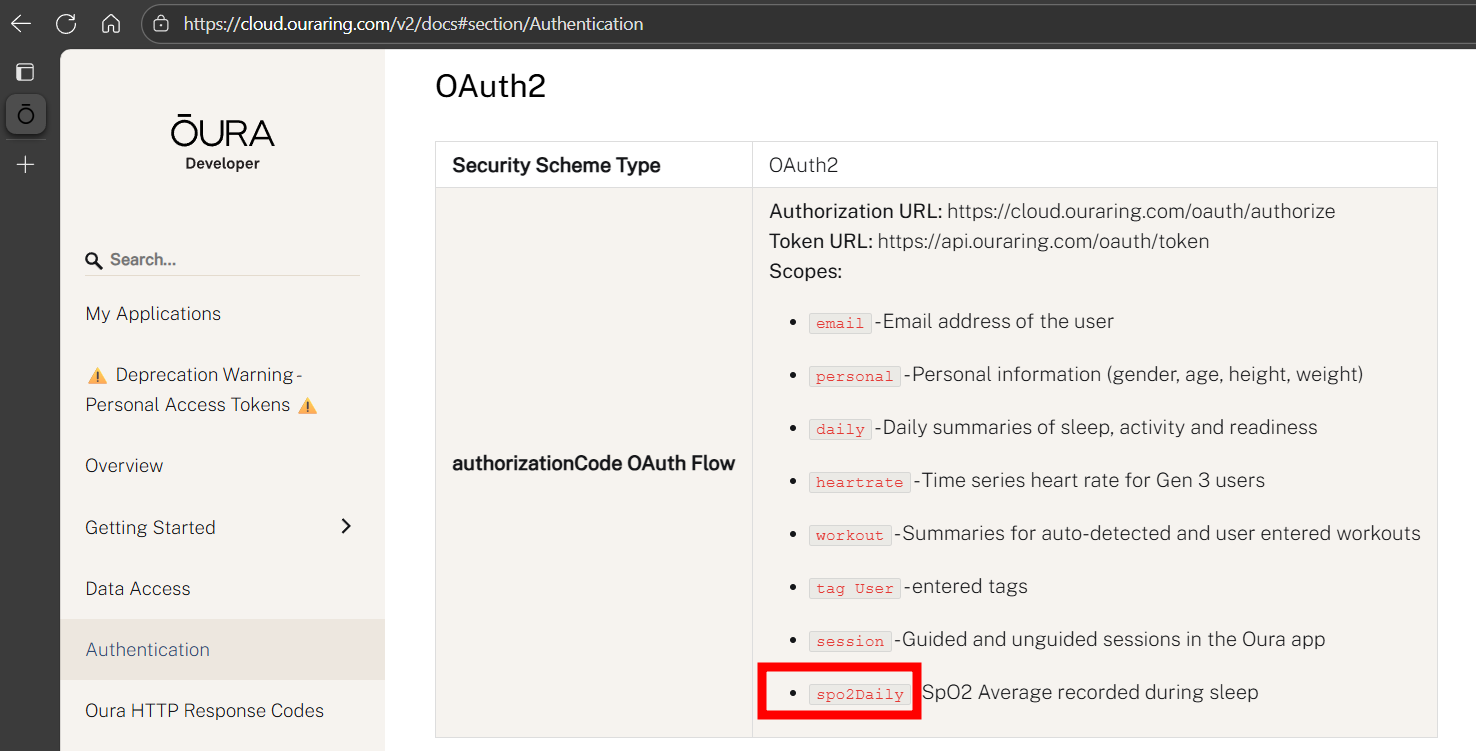Click the OAuth2 section heading

(491, 86)
